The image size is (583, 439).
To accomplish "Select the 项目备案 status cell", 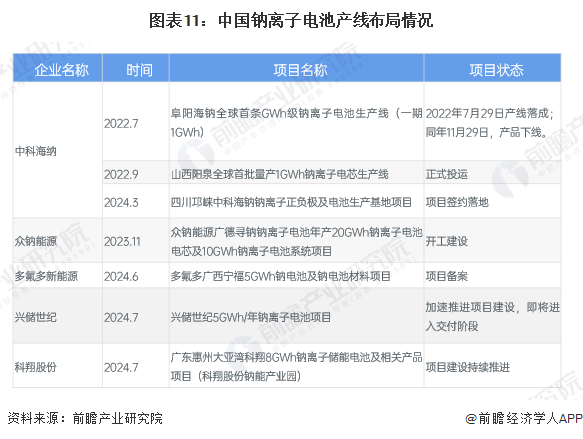I will (492, 276).
